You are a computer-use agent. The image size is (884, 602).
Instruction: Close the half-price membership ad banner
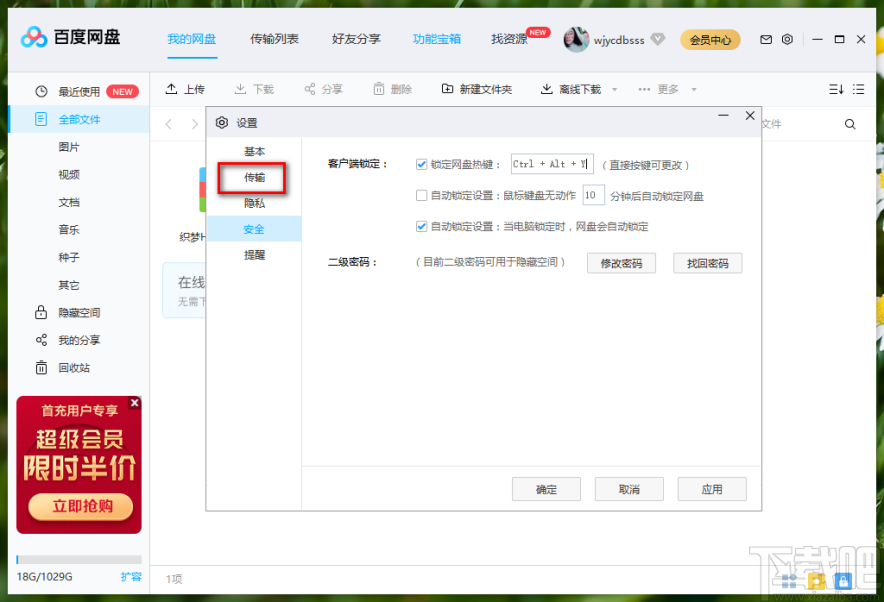point(135,402)
